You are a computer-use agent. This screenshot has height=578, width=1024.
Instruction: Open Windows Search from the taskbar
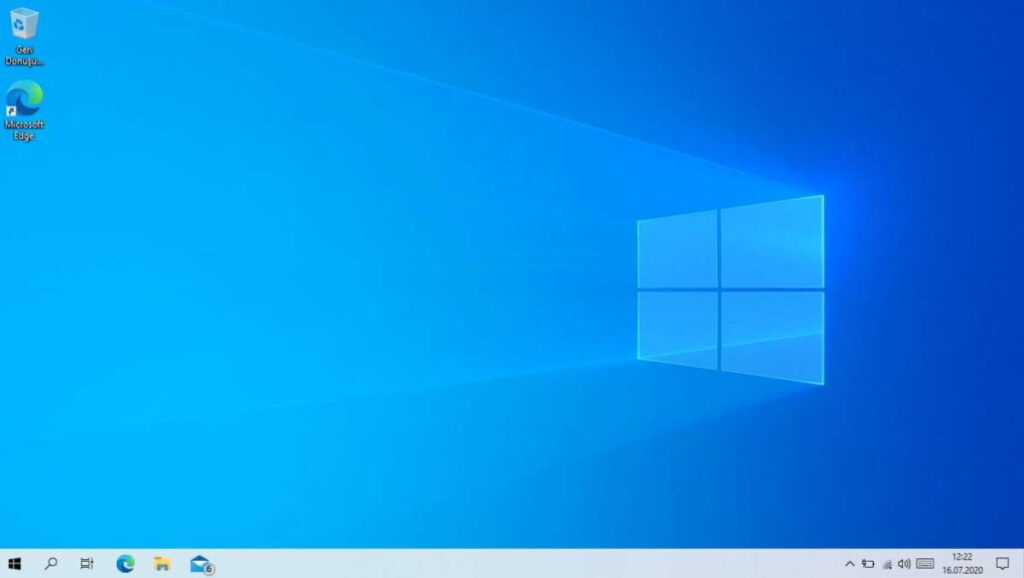point(51,564)
